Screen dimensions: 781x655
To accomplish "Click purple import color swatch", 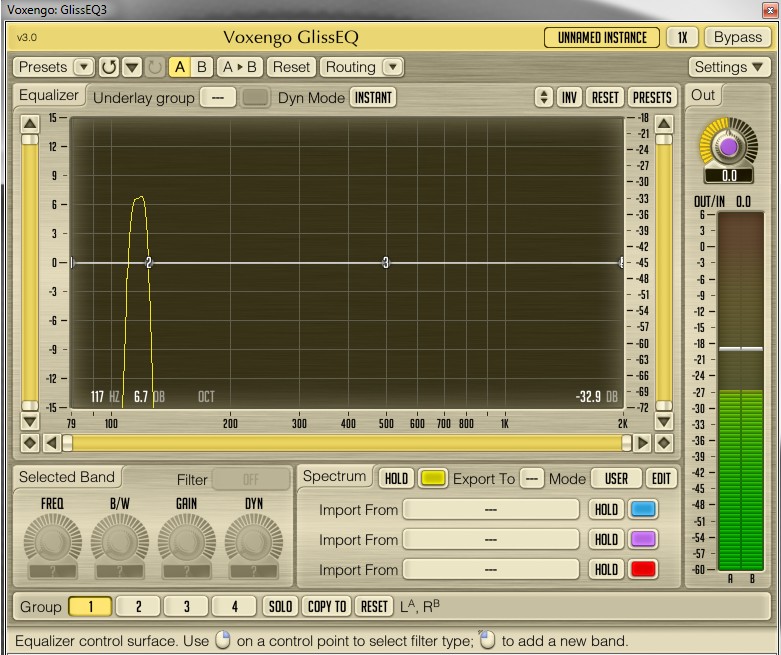I will (643, 539).
